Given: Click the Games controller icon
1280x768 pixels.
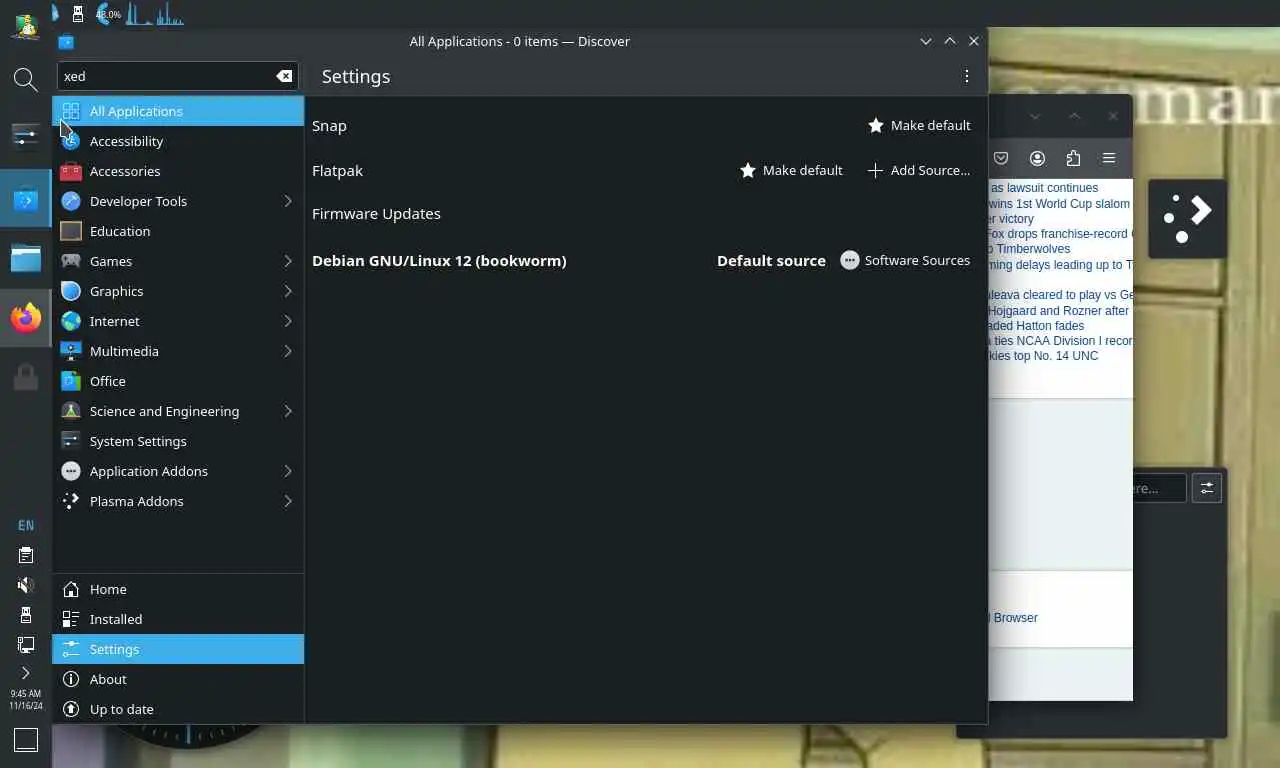Looking at the screenshot, I should click(71, 261).
